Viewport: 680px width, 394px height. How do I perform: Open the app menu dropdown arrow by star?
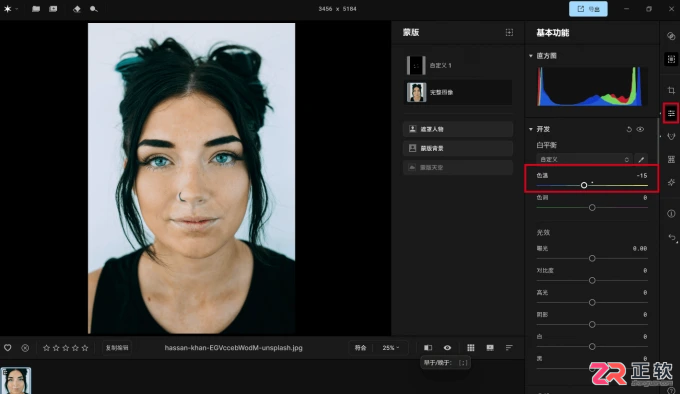click(x=16, y=9)
